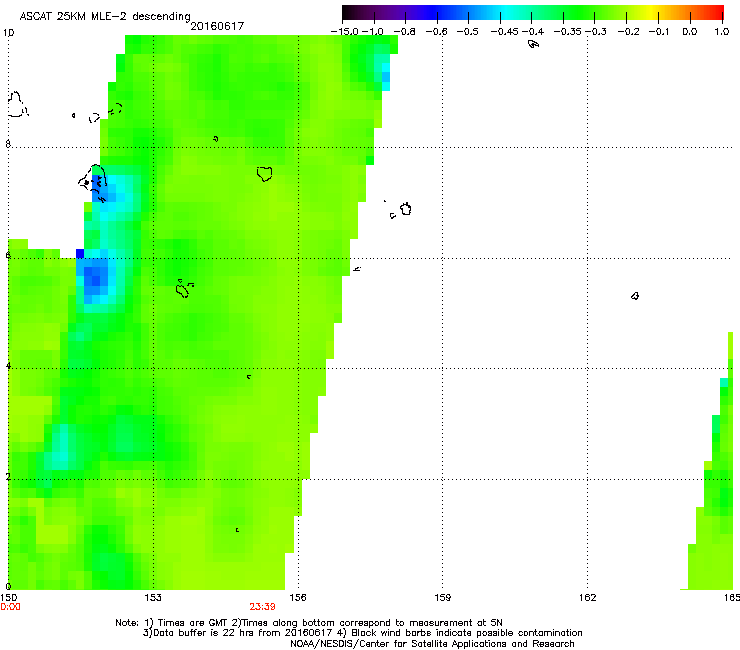The width and height of the screenshot is (740, 650).
Task: Click the "-0.3" color scale label
Action: [596, 32]
